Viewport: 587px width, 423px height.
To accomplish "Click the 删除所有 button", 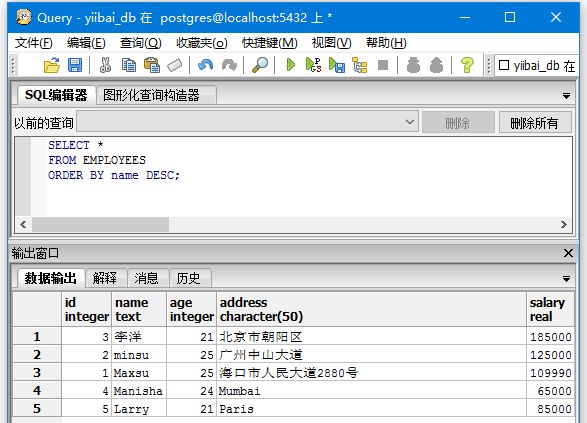I will [x=535, y=122].
